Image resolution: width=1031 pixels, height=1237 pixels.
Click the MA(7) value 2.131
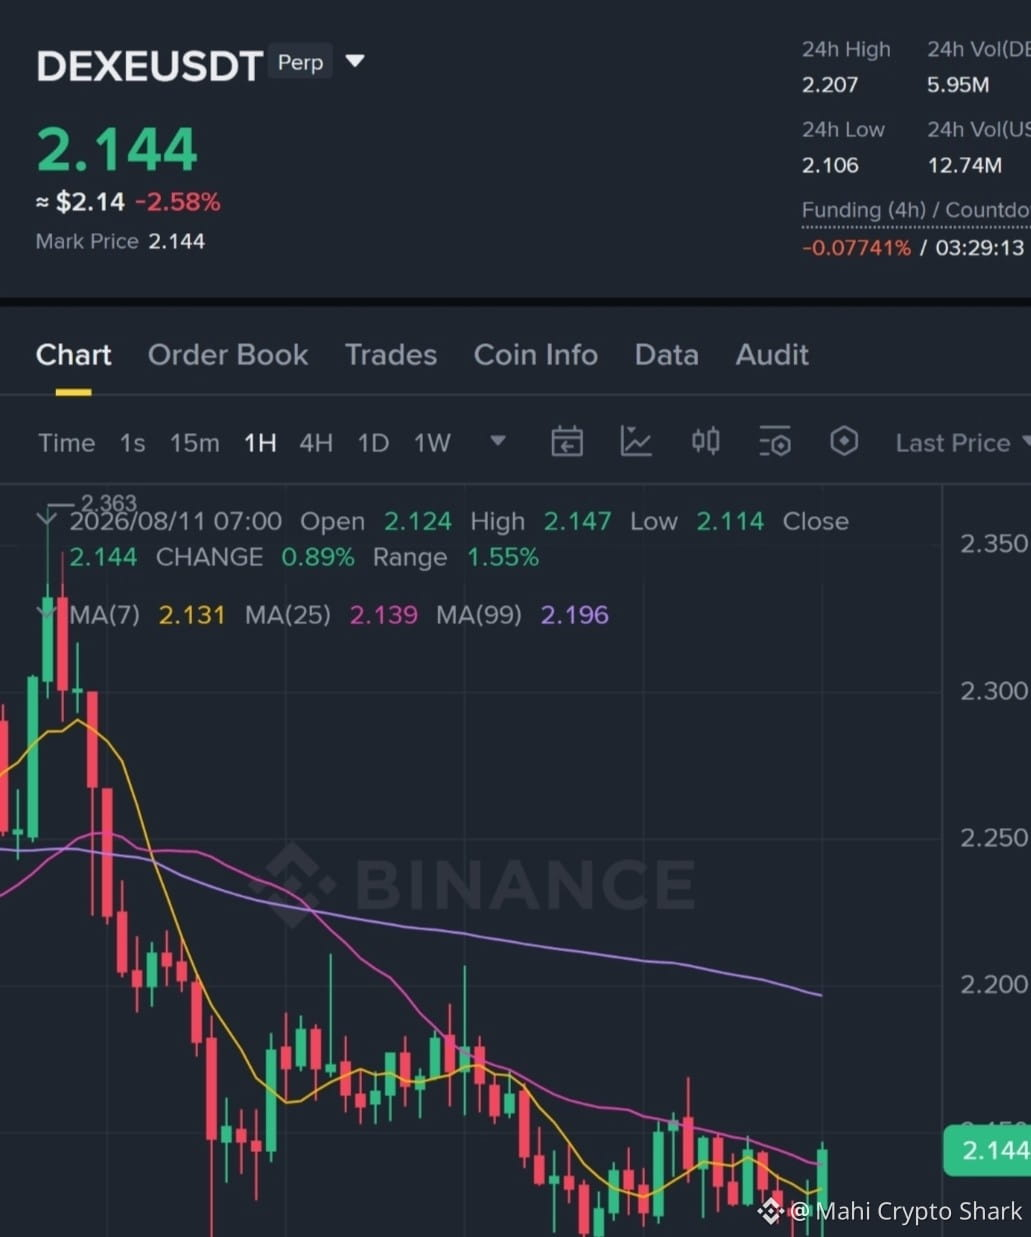[x=192, y=615]
